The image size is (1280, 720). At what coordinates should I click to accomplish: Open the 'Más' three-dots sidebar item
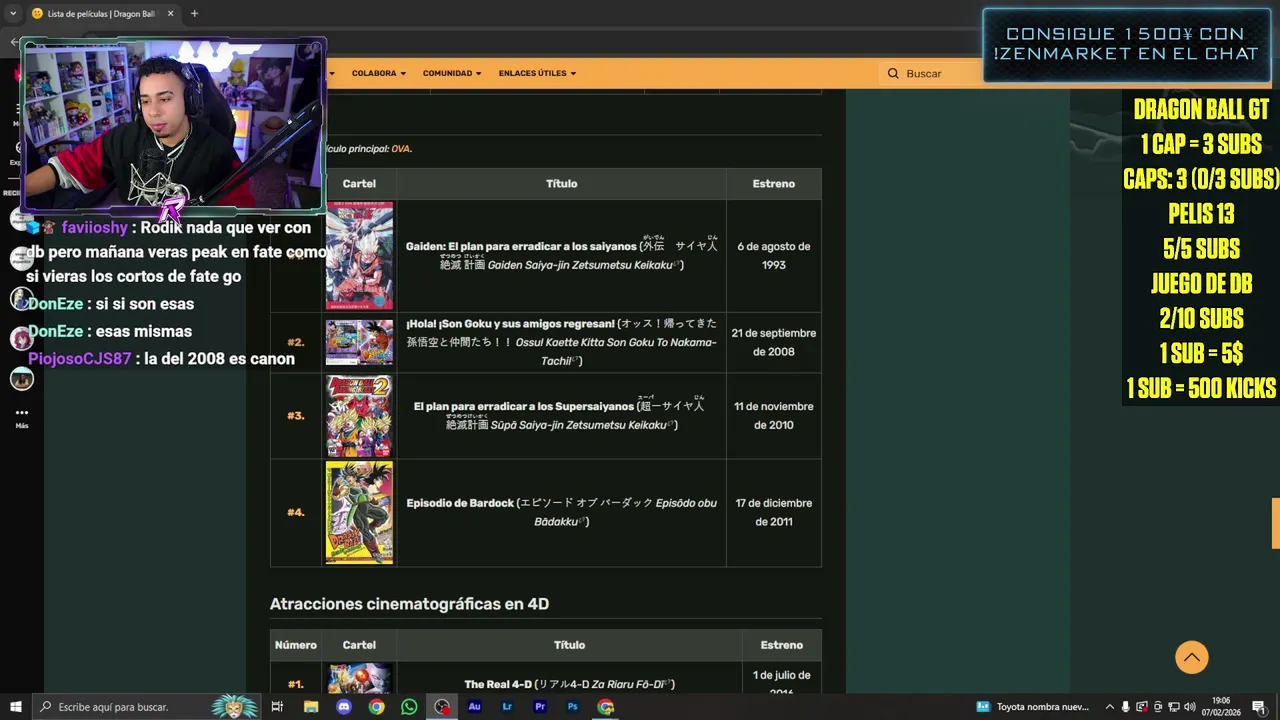[x=22, y=417]
